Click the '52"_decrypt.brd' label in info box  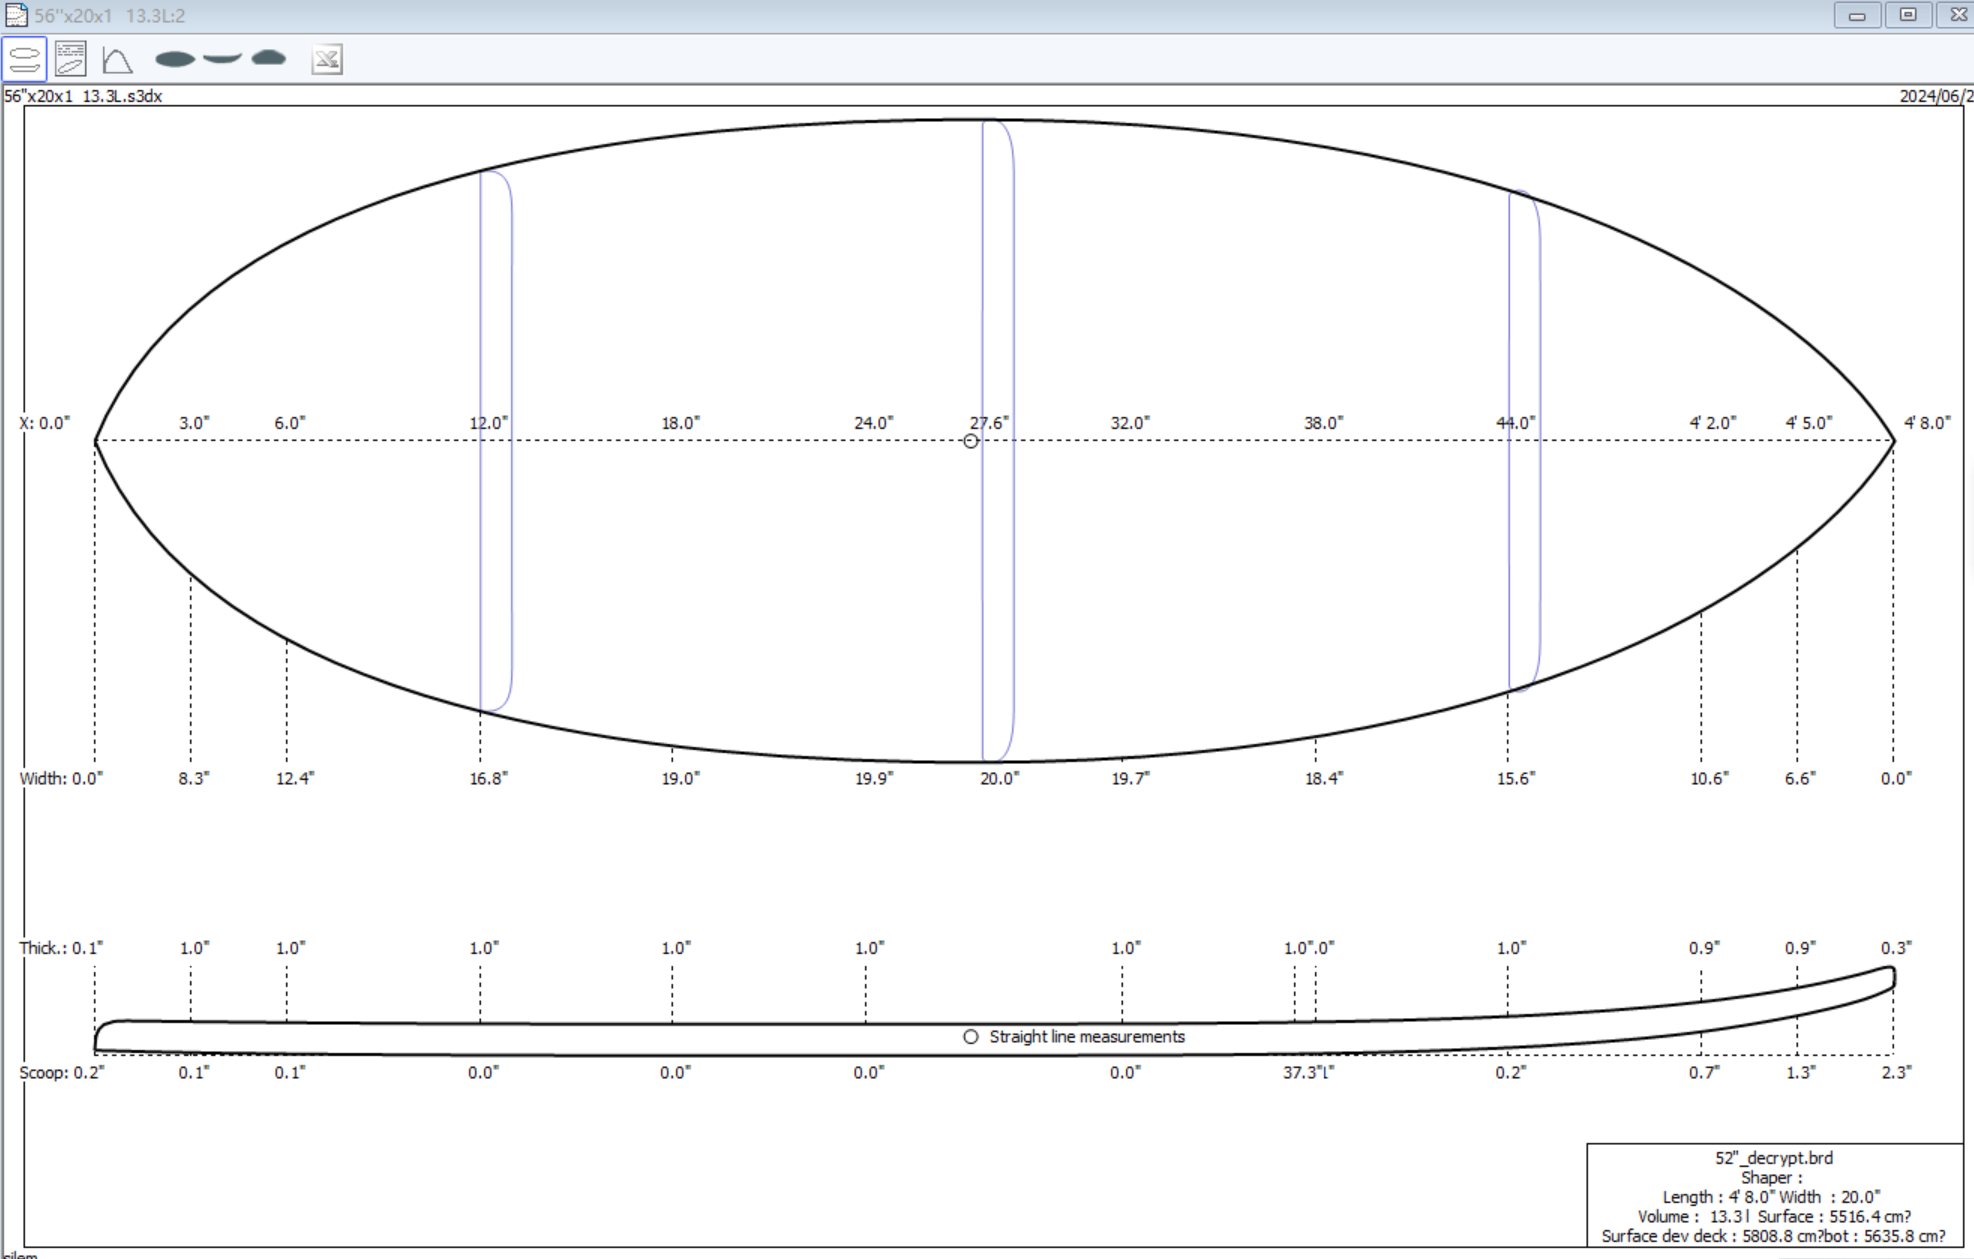click(x=1774, y=1158)
